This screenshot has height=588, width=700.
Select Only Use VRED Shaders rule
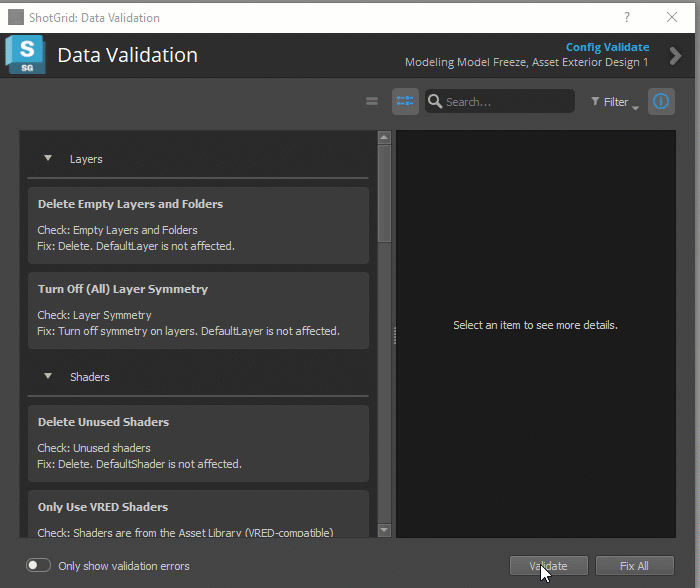198,514
